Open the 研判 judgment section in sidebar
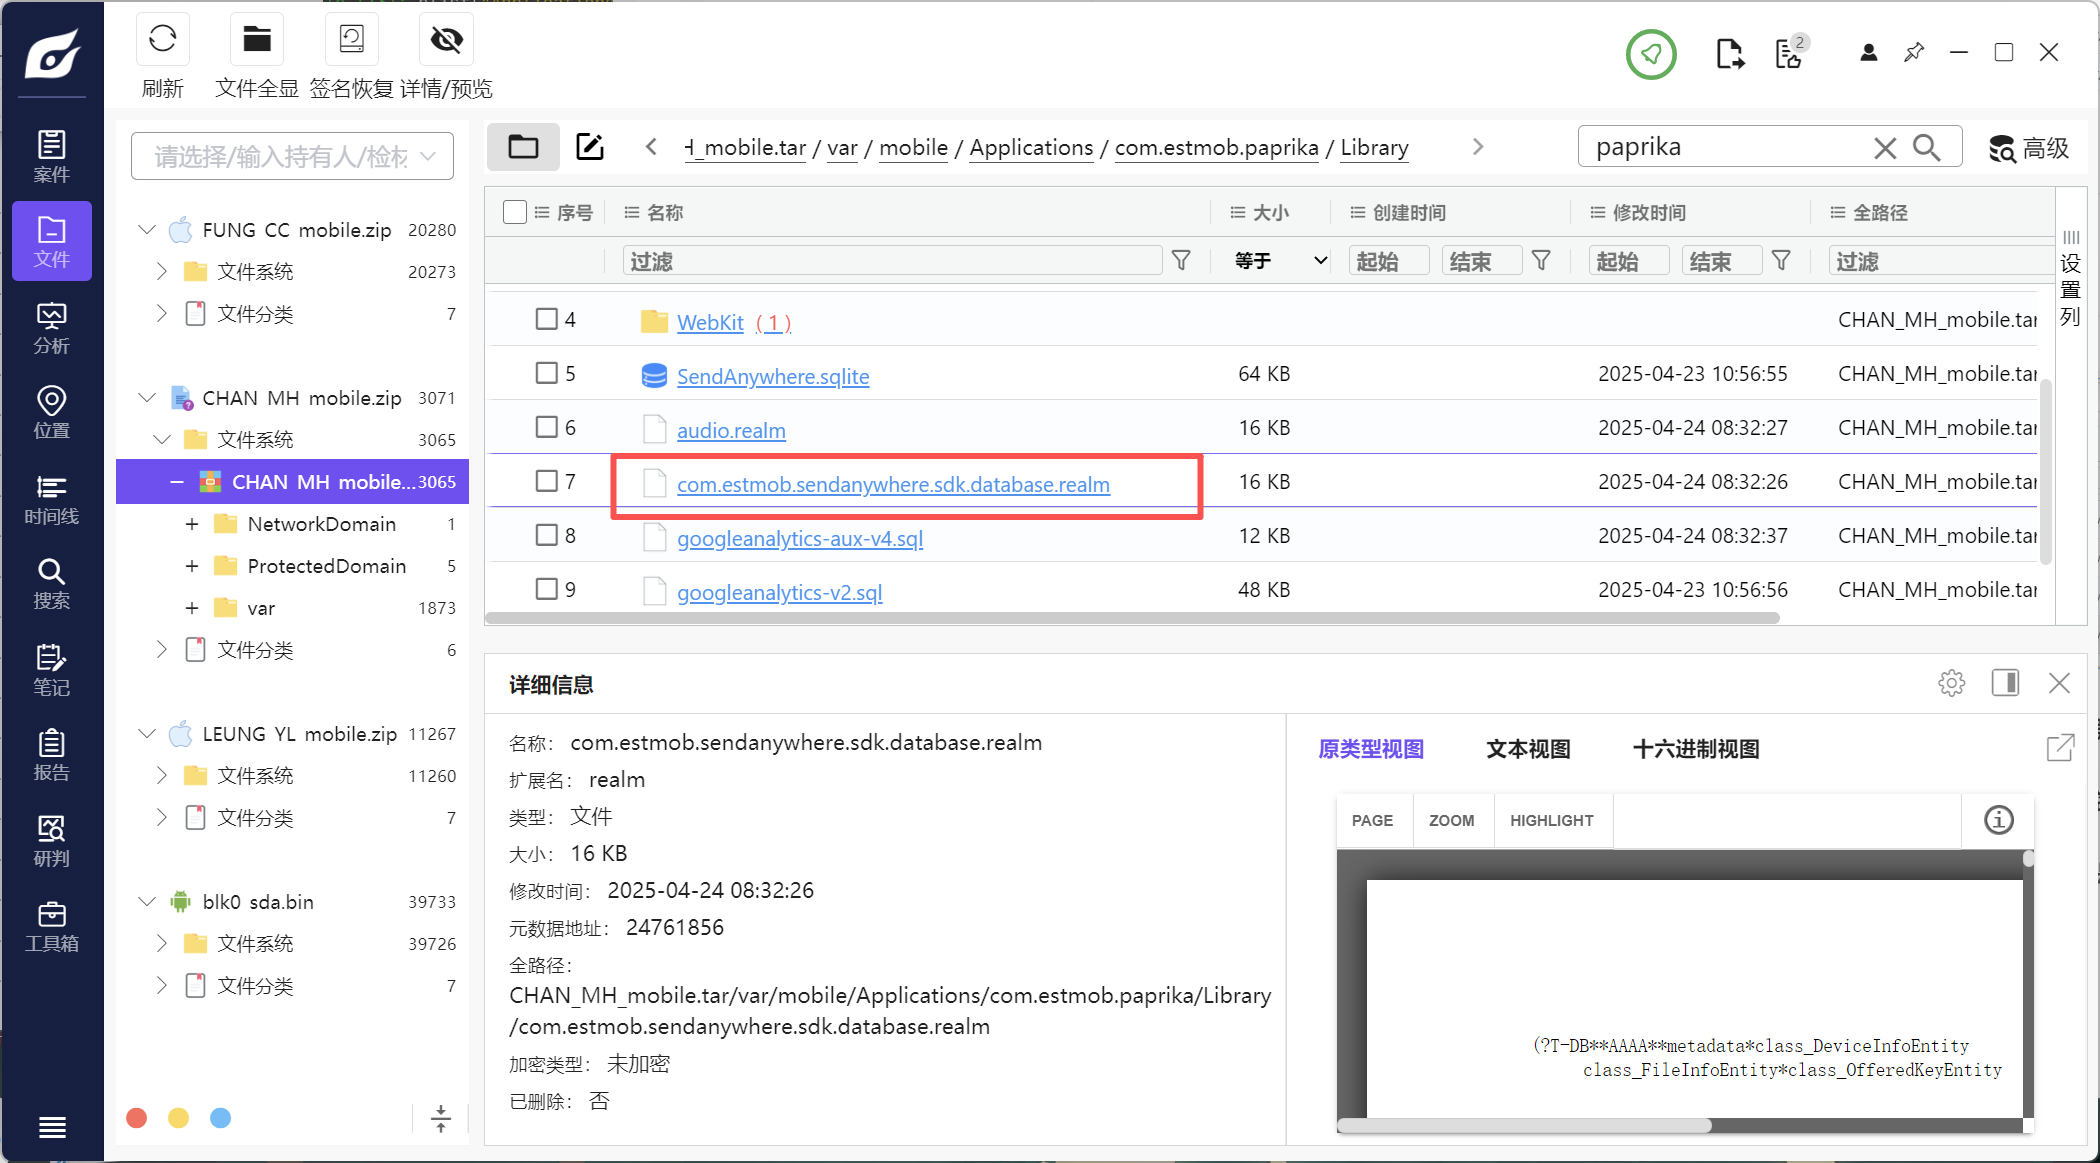2100x1163 pixels. pos(52,841)
